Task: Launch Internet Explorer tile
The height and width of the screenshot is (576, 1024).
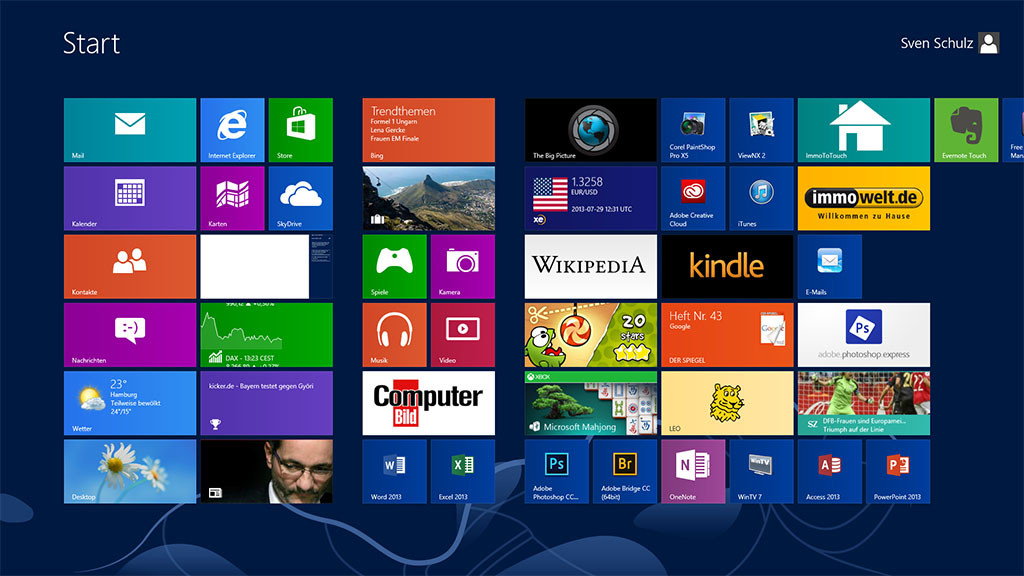Action: [232, 130]
